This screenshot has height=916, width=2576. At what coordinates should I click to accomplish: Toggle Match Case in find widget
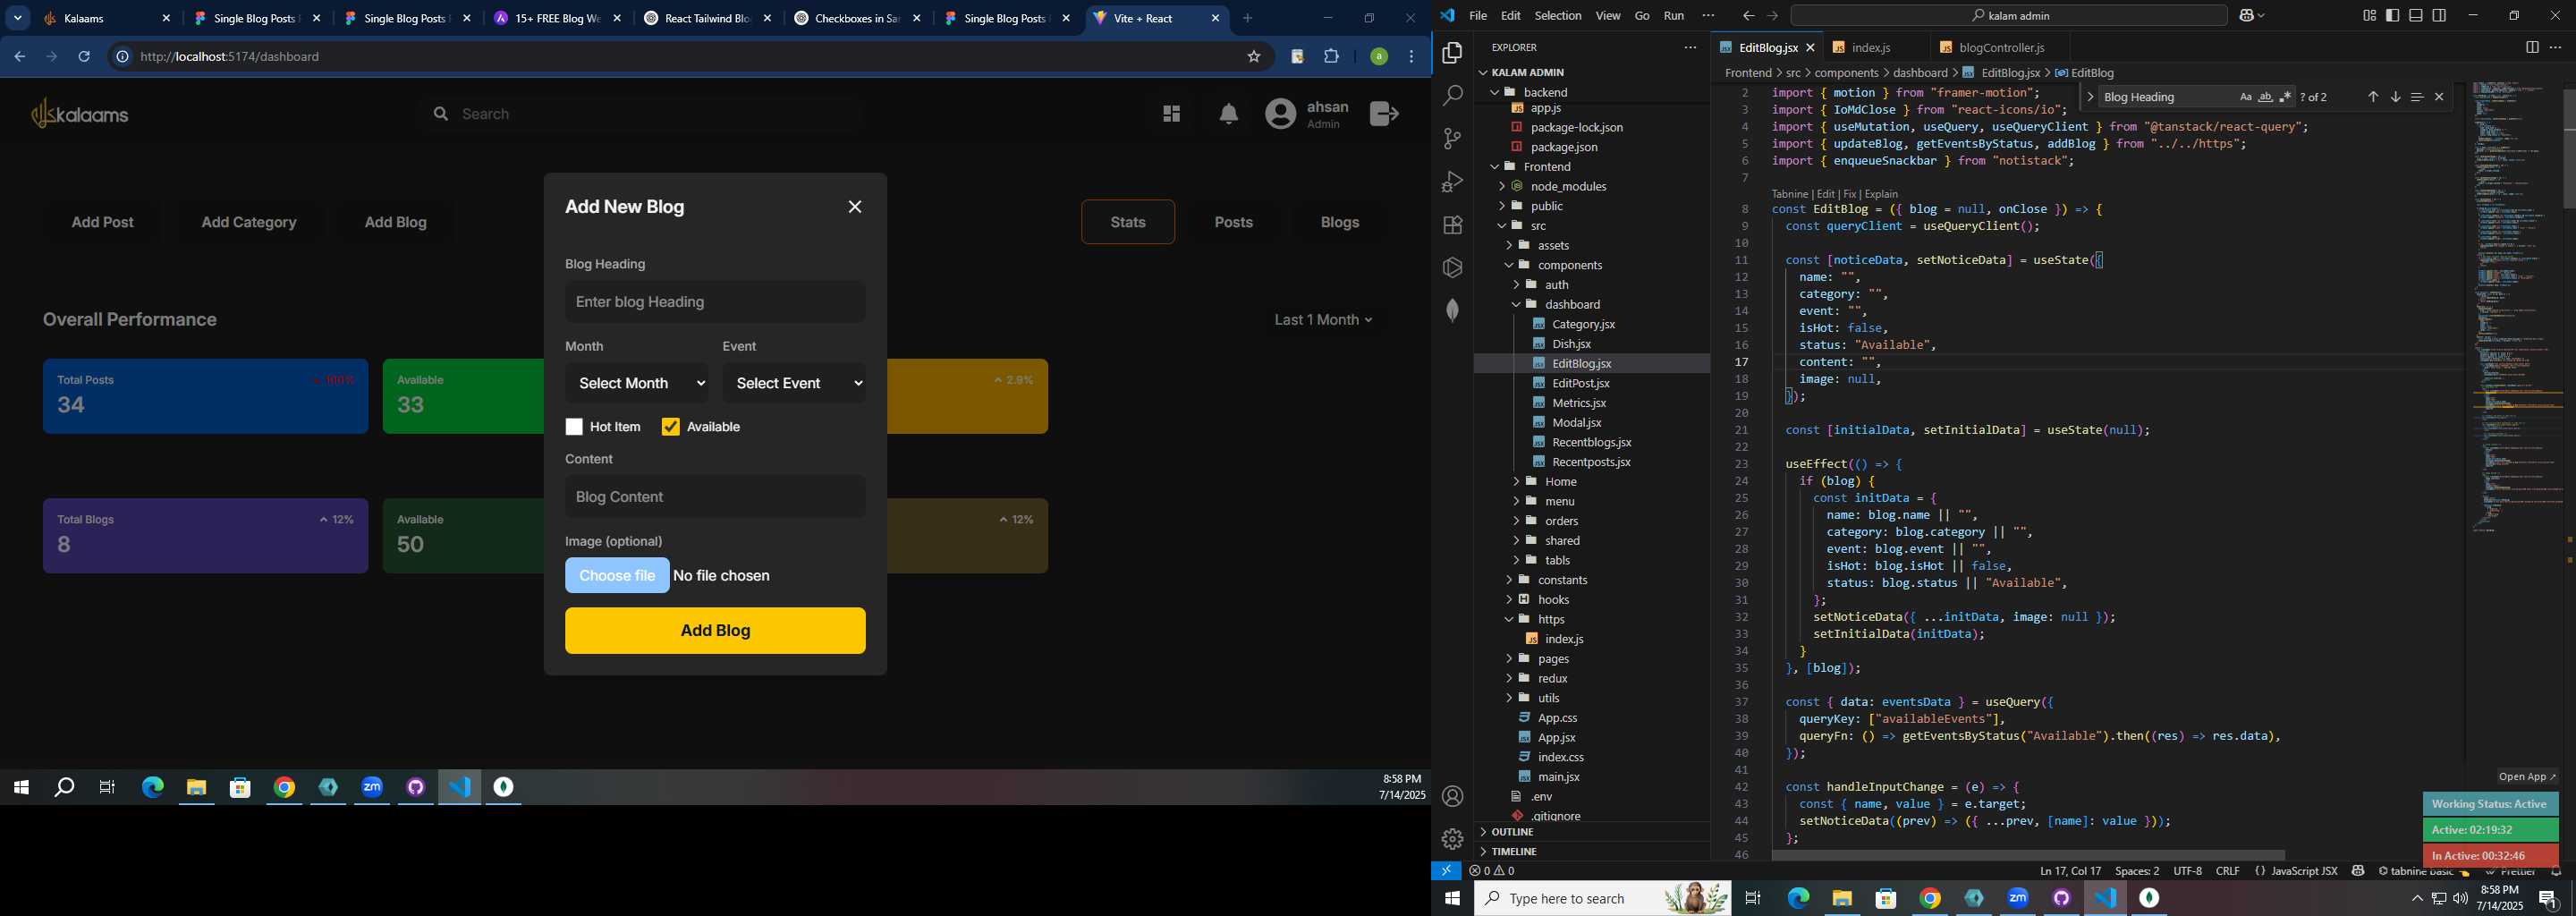(x=2246, y=97)
